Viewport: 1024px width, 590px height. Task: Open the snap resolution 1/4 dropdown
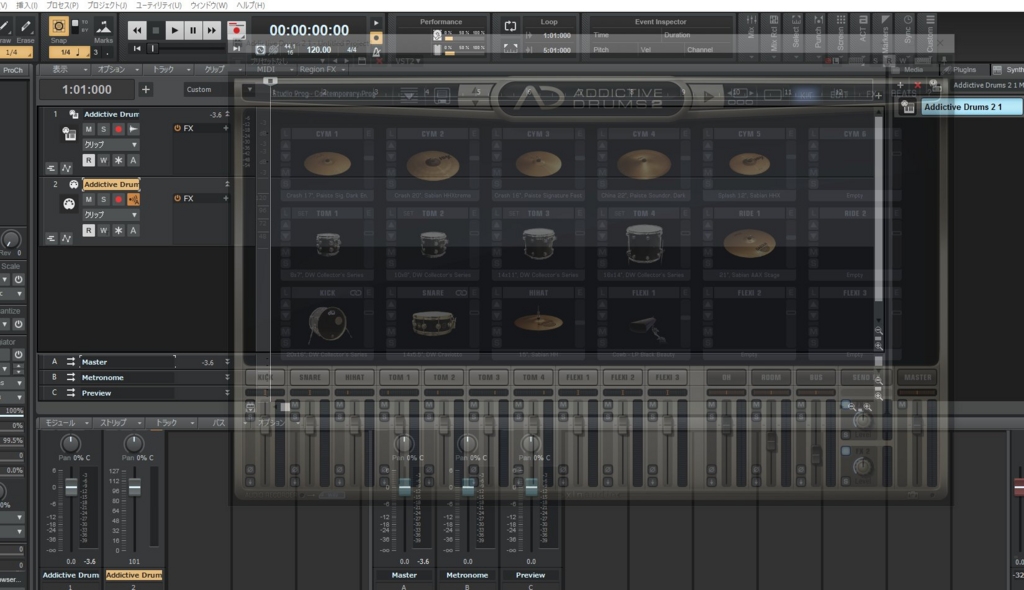point(70,52)
